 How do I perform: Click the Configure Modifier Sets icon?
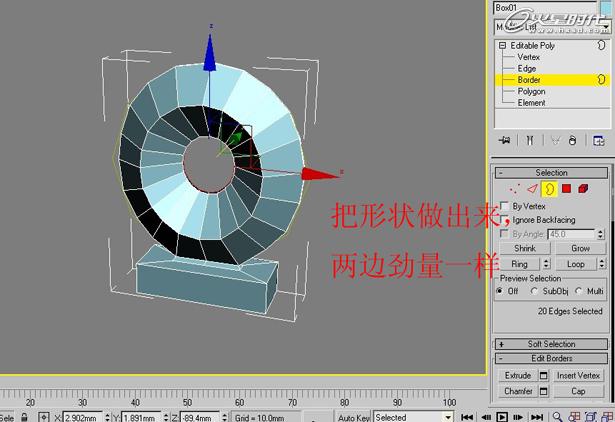click(x=599, y=140)
